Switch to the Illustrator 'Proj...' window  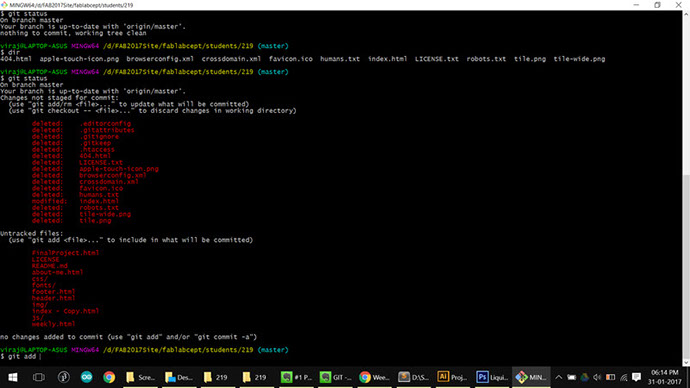click(452, 377)
